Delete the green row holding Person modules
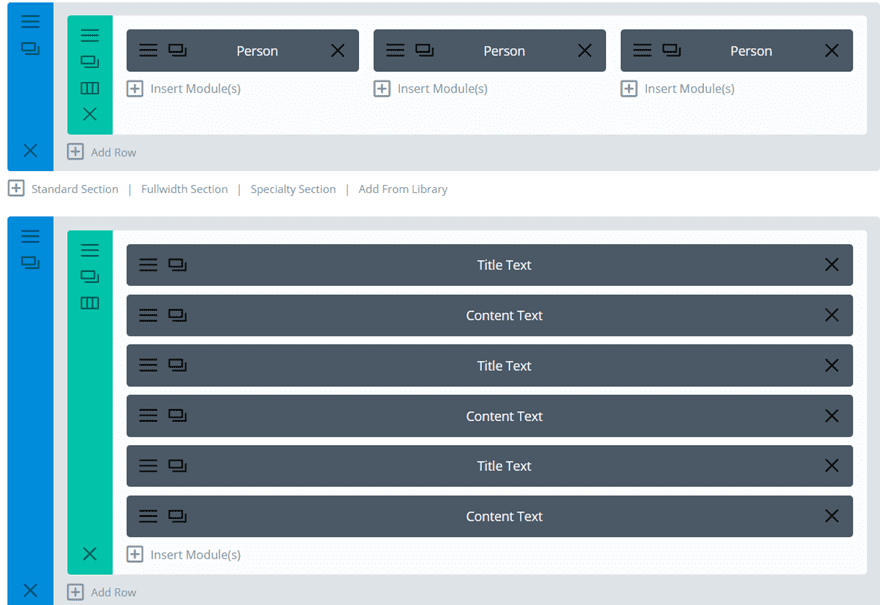Screen dimensions: 880x605 pyautogui.click(x=90, y=114)
